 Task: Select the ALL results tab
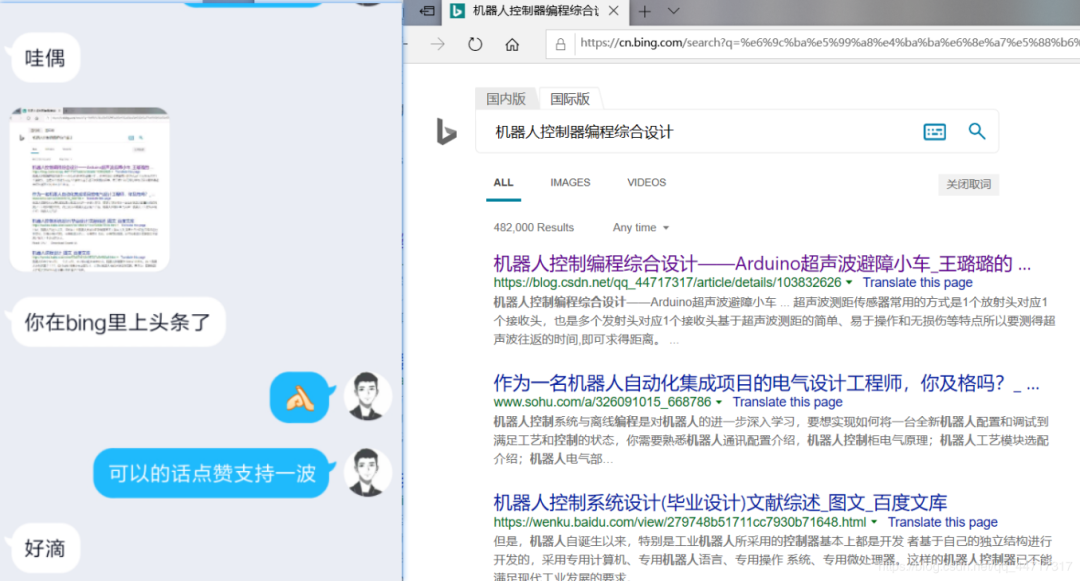503,182
